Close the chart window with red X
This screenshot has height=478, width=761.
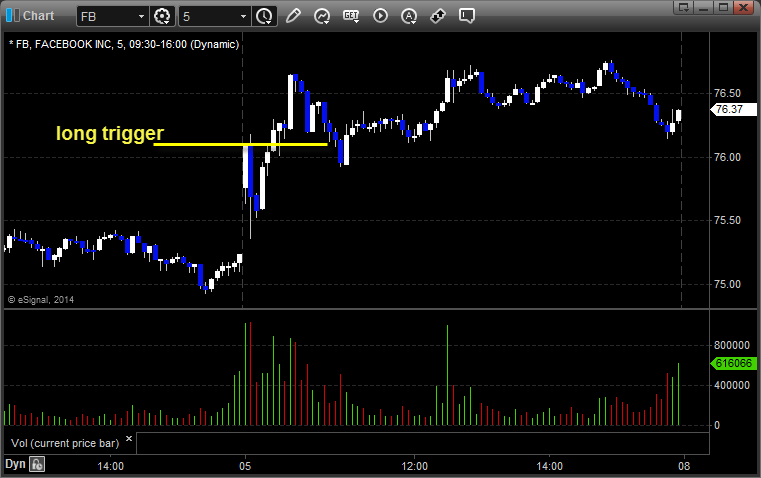(744, 7)
